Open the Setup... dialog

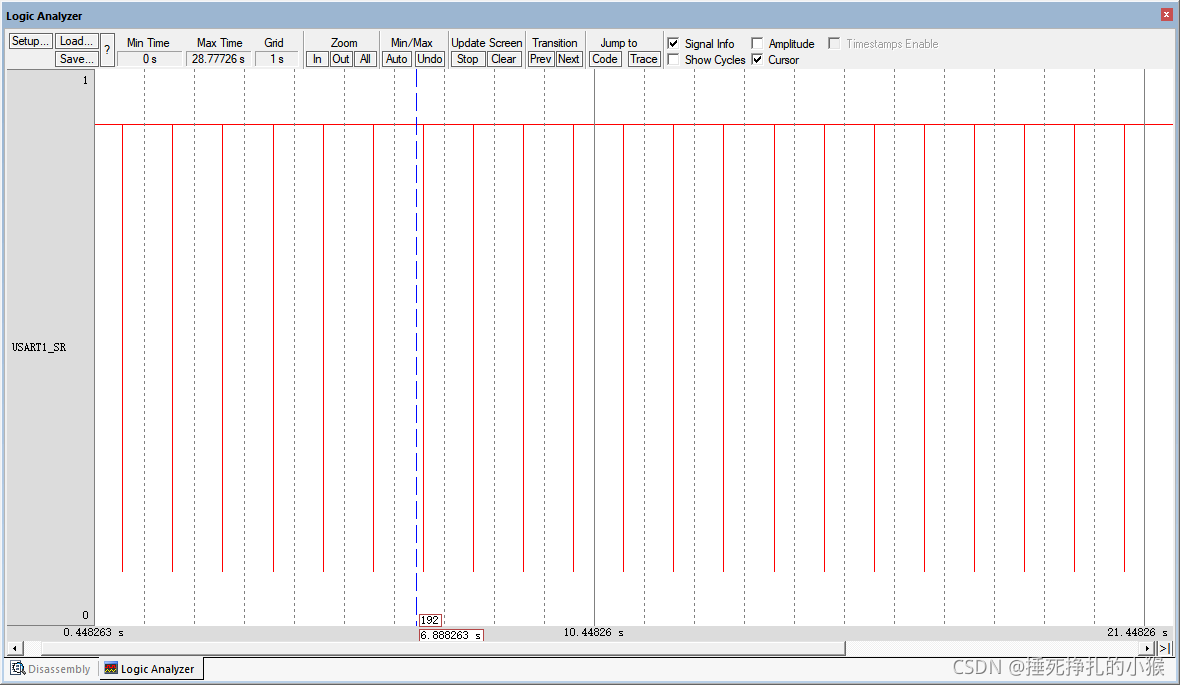tap(30, 41)
